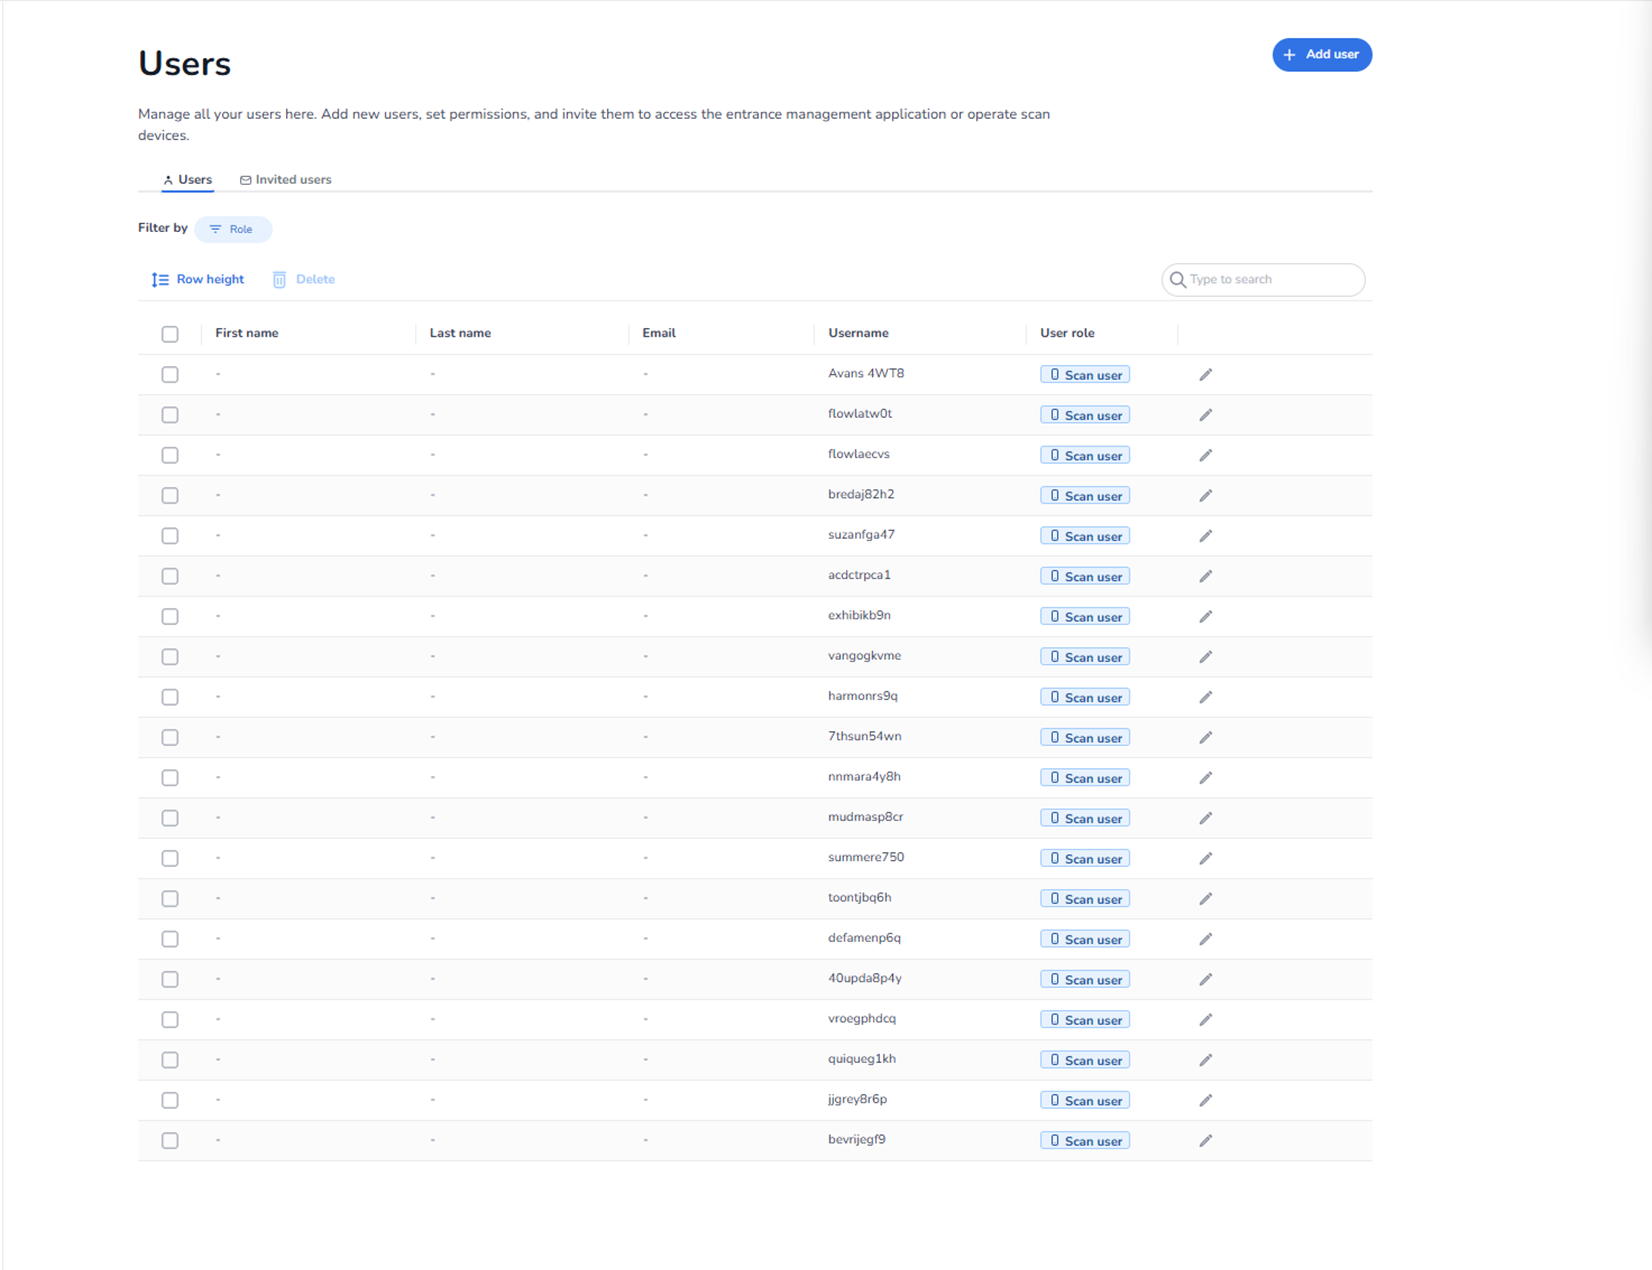Image resolution: width=1652 pixels, height=1270 pixels.
Task: Click pencil icon for vangogkvme
Action: click(1205, 657)
